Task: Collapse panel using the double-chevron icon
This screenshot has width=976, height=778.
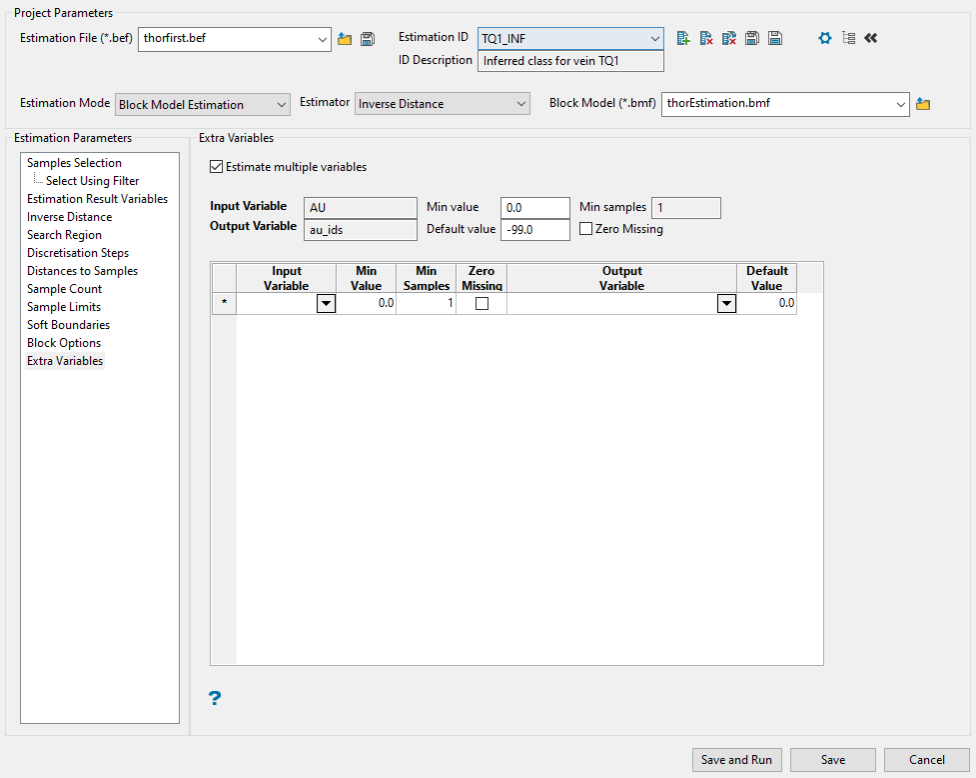Action: [x=870, y=38]
